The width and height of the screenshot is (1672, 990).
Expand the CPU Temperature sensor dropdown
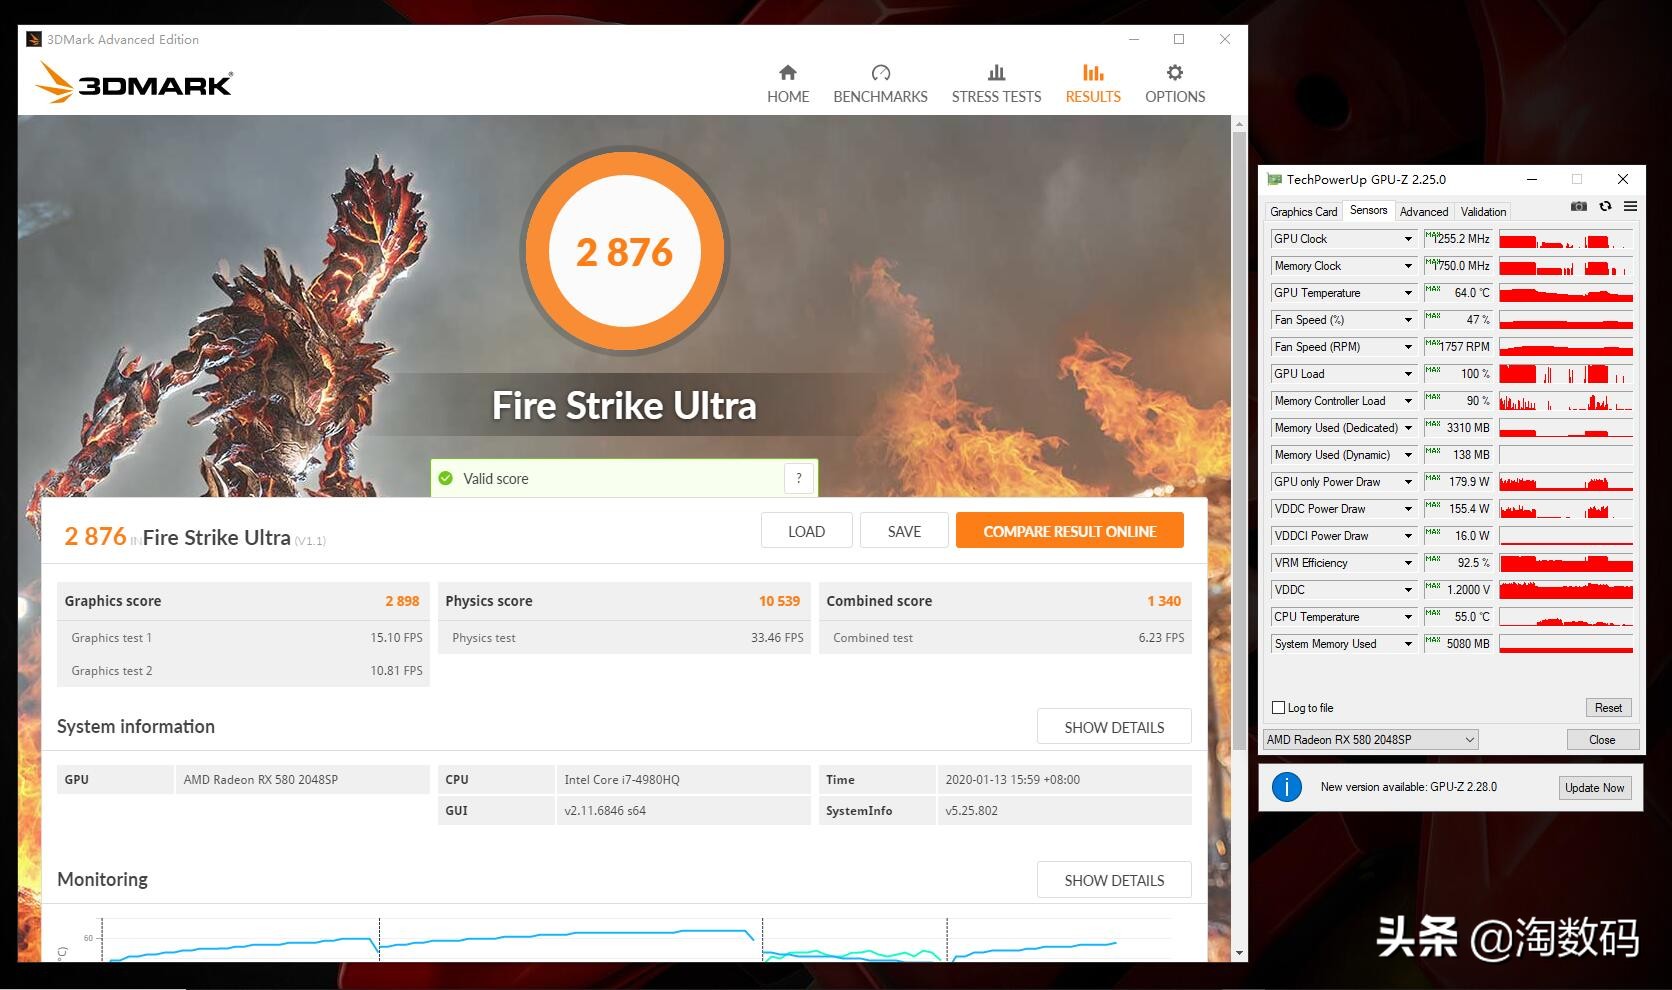coord(1408,617)
